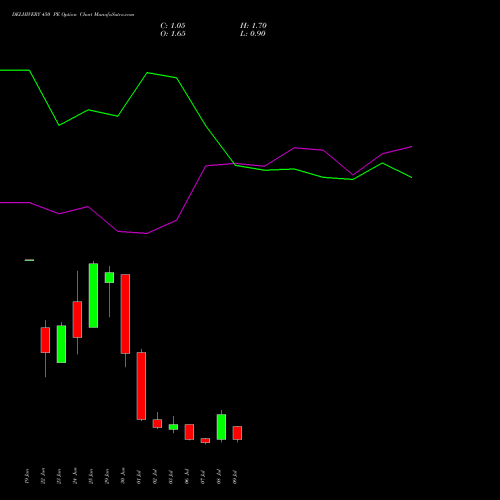This screenshot has width=500, height=500.
Task: Click the '22 Jun' date axis label
Action: pos(43,476)
